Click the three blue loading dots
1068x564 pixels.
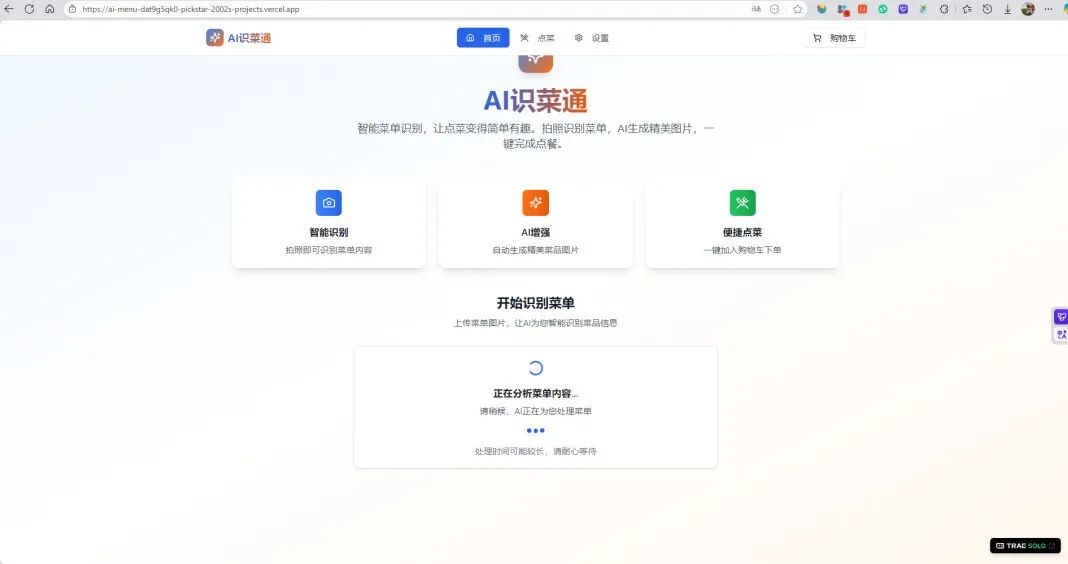click(535, 430)
